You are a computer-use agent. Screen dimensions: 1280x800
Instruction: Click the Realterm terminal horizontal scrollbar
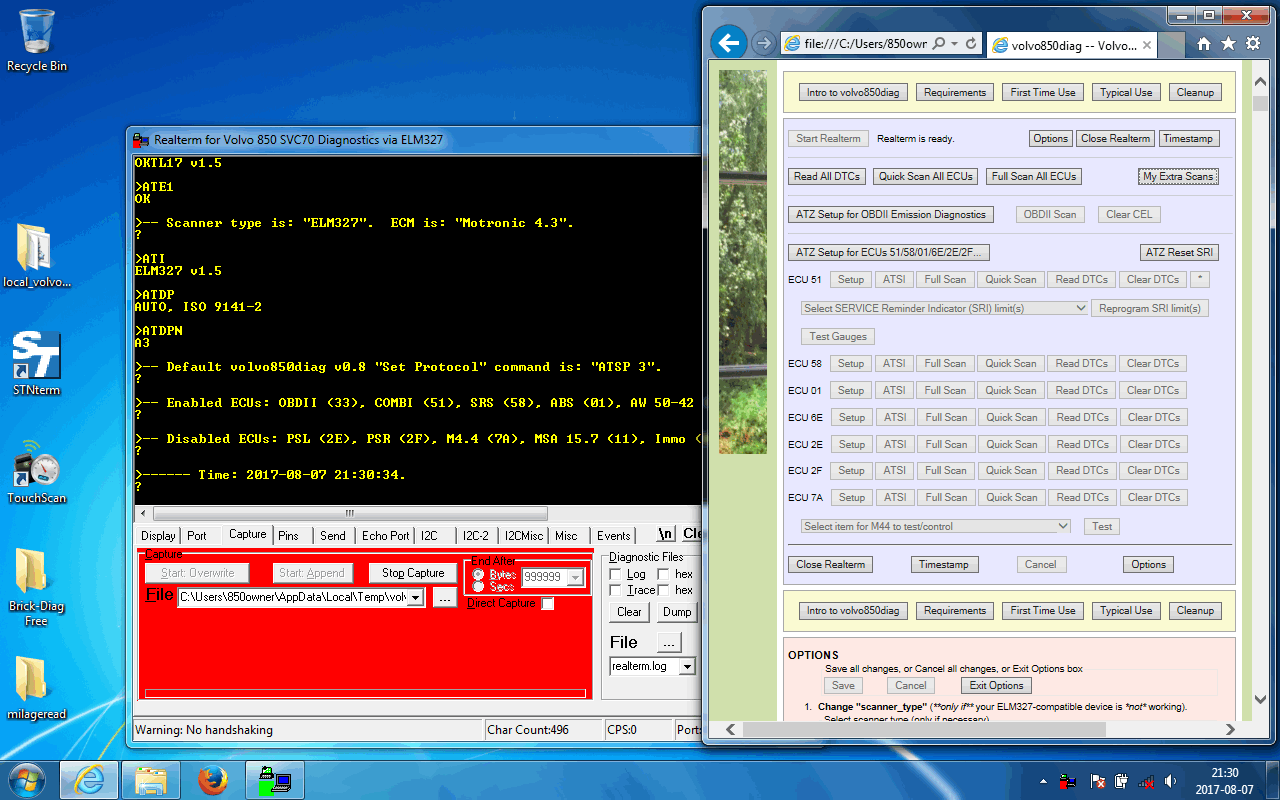[349, 513]
